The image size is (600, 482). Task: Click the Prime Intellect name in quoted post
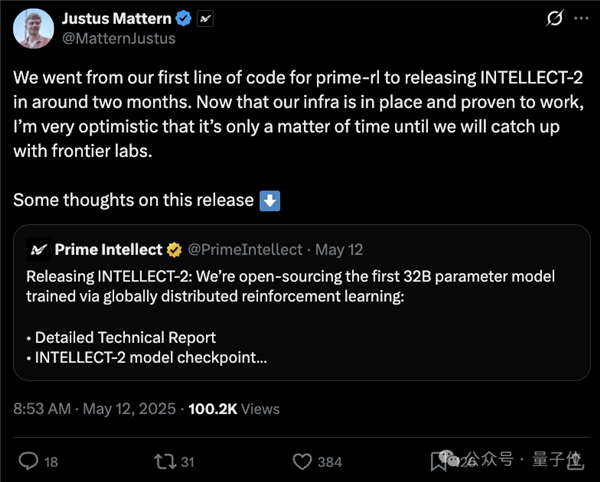(x=107, y=248)
